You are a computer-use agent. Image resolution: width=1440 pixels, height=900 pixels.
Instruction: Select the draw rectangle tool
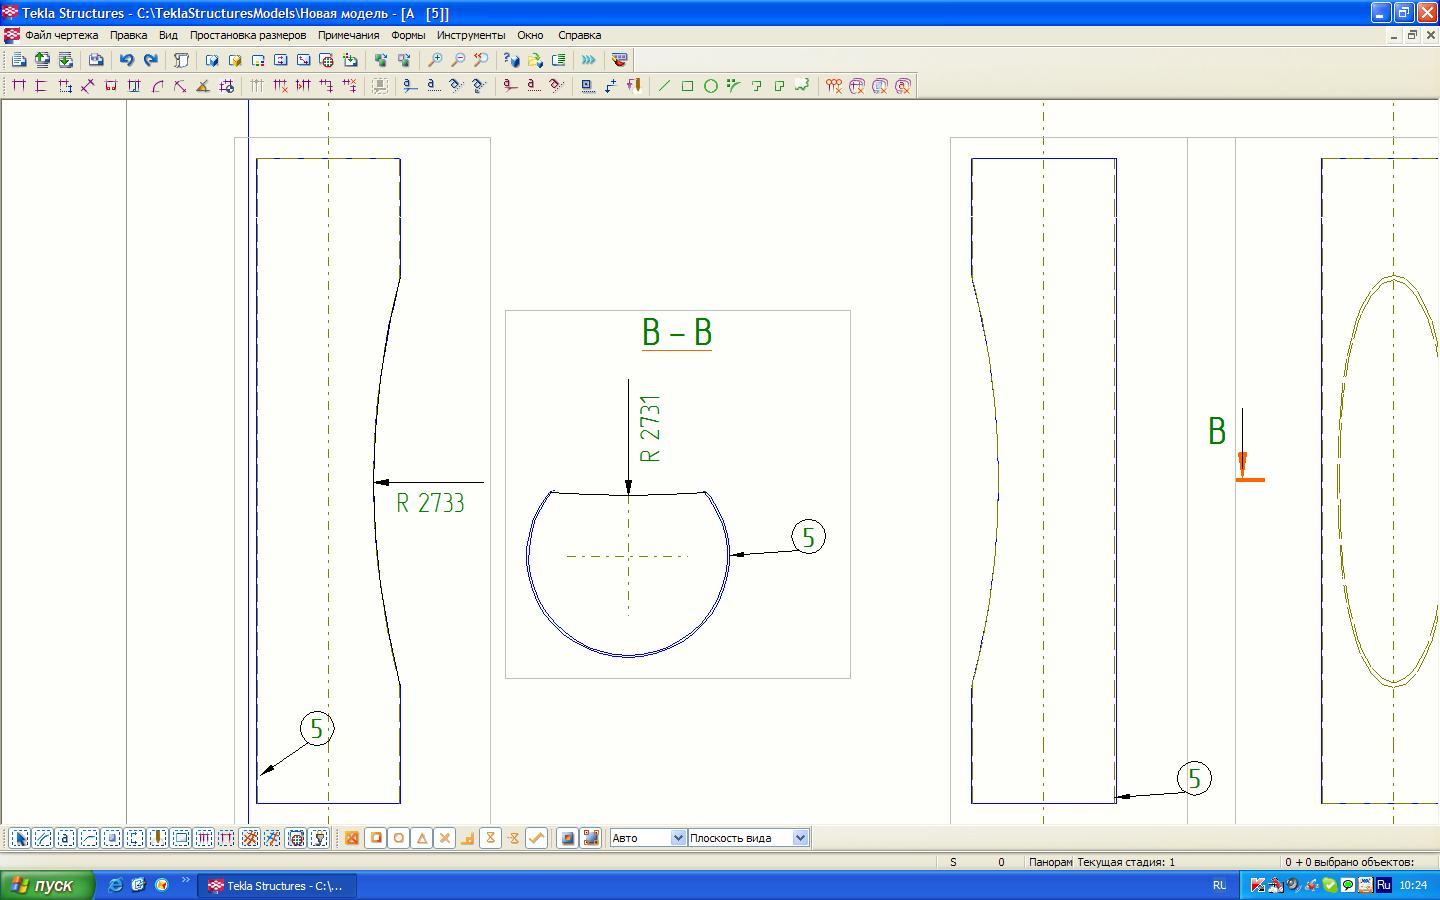coord(687,86)
